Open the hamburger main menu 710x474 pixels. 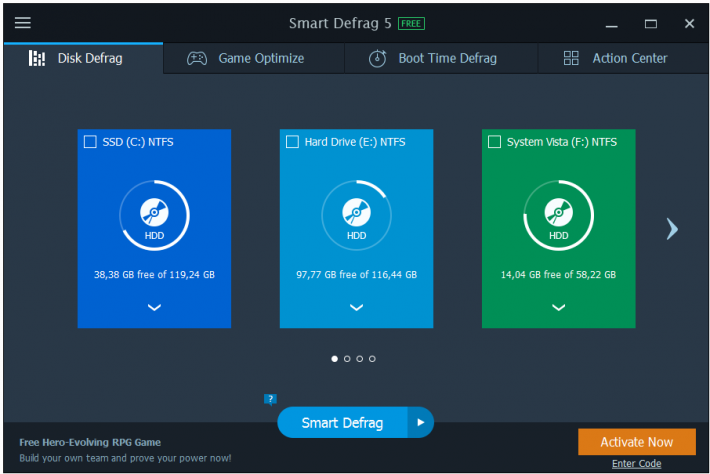tap(23, 23)
